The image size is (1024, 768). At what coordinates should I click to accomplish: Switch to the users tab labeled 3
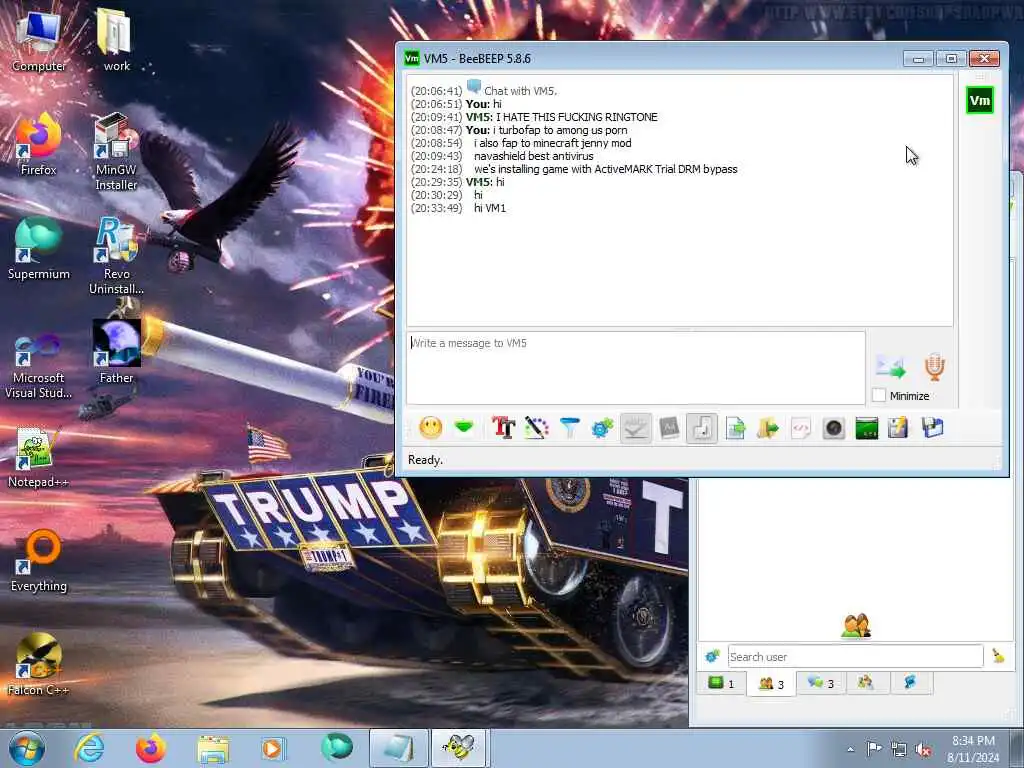click(771, 684)
